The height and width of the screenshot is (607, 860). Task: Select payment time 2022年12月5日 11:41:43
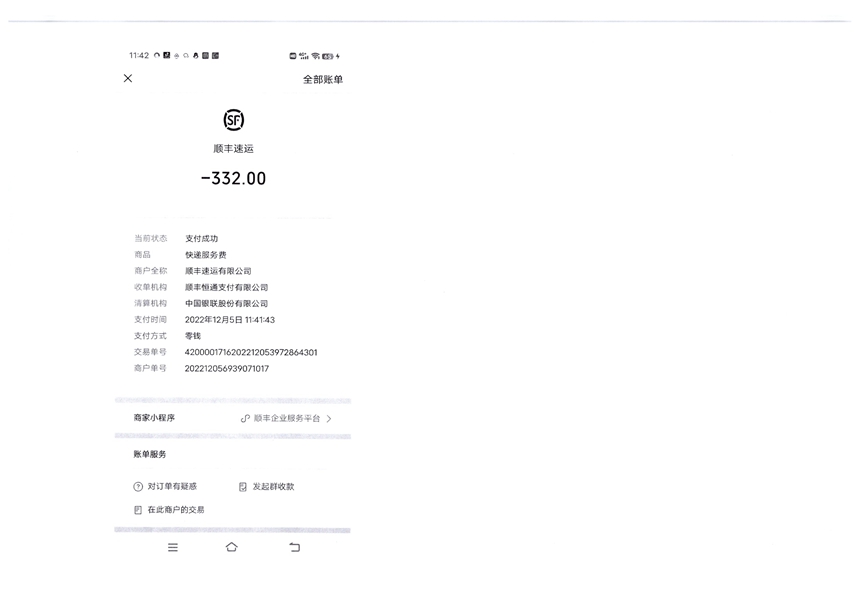[x=230, y=320]
